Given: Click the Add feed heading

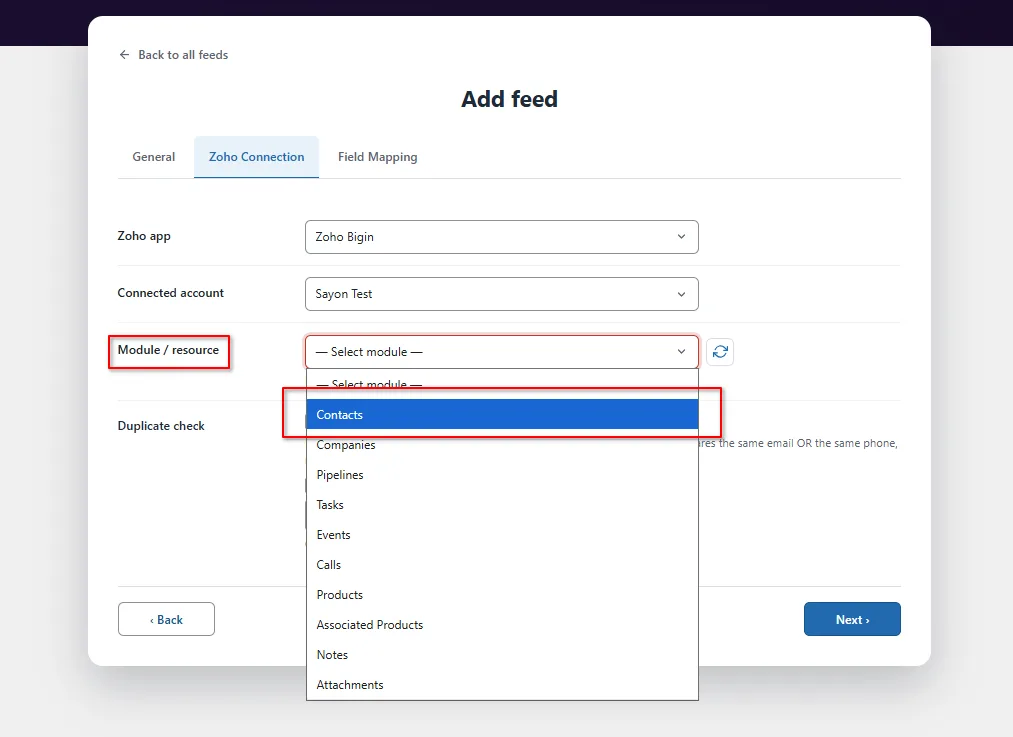Looking at the screenshot, I should pyautogui.click(x=509, y=99).
